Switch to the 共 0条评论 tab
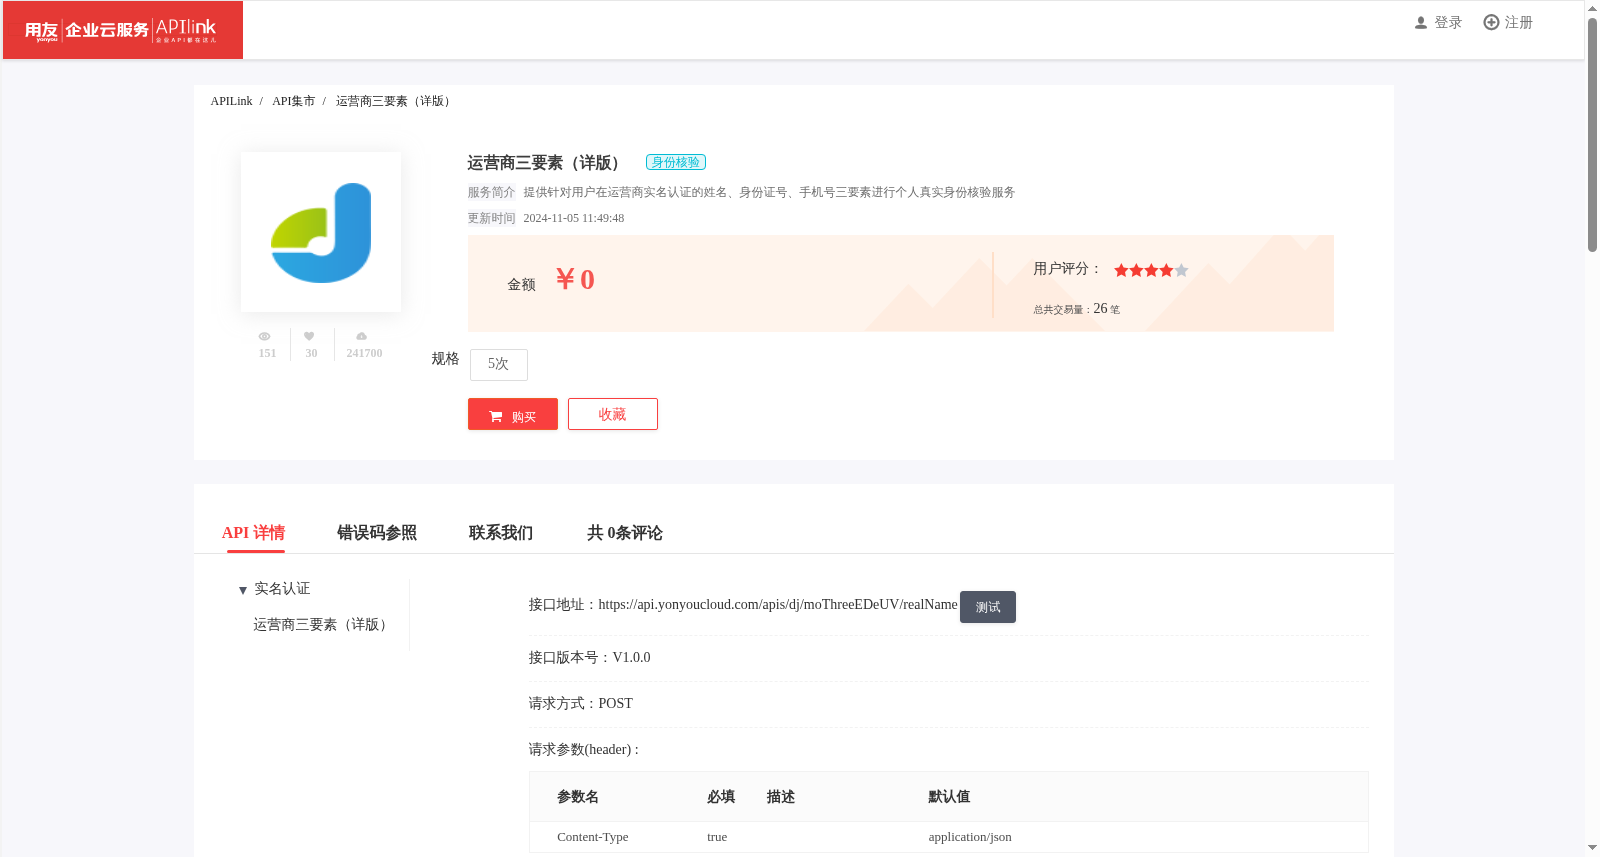The image size is (1600, 857). click(x=625, y=533)
